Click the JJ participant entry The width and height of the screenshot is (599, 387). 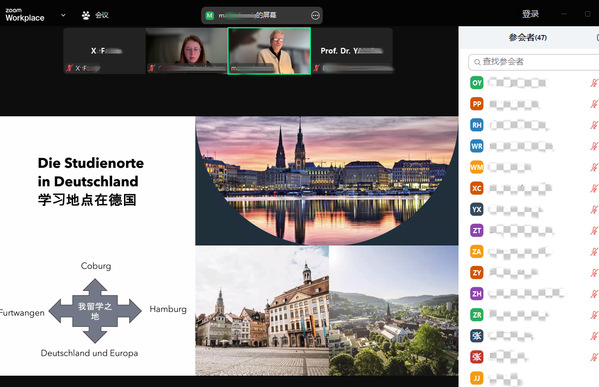click(x=529, y=379)
